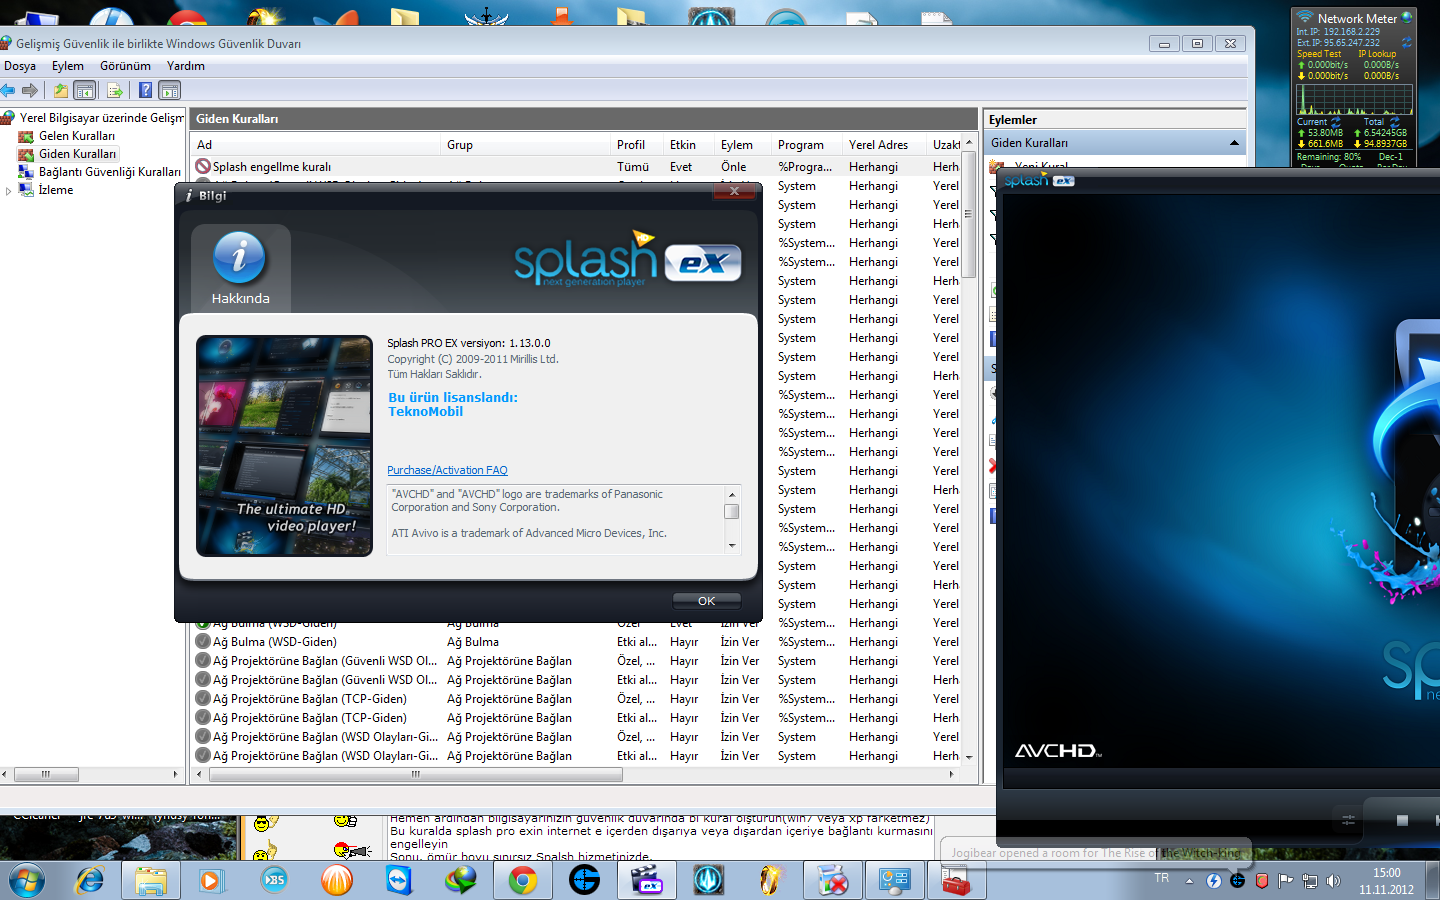
Task: Click the Hakkında info icon in Bilgi dialog
Action: tap(240, 258)
